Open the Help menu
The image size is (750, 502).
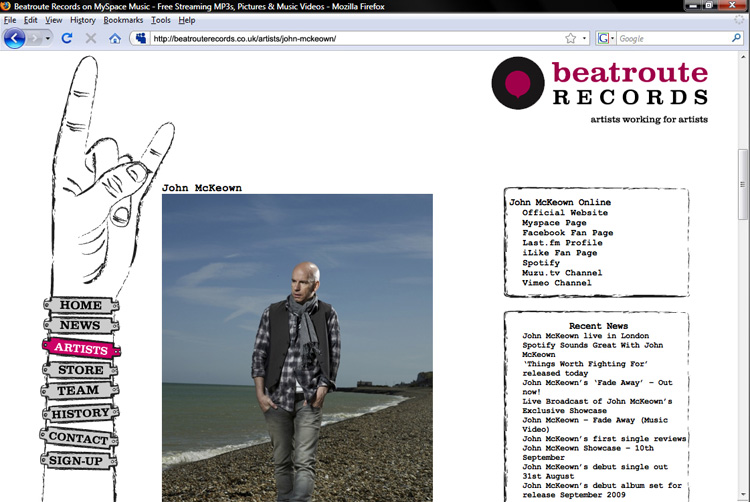187,20
